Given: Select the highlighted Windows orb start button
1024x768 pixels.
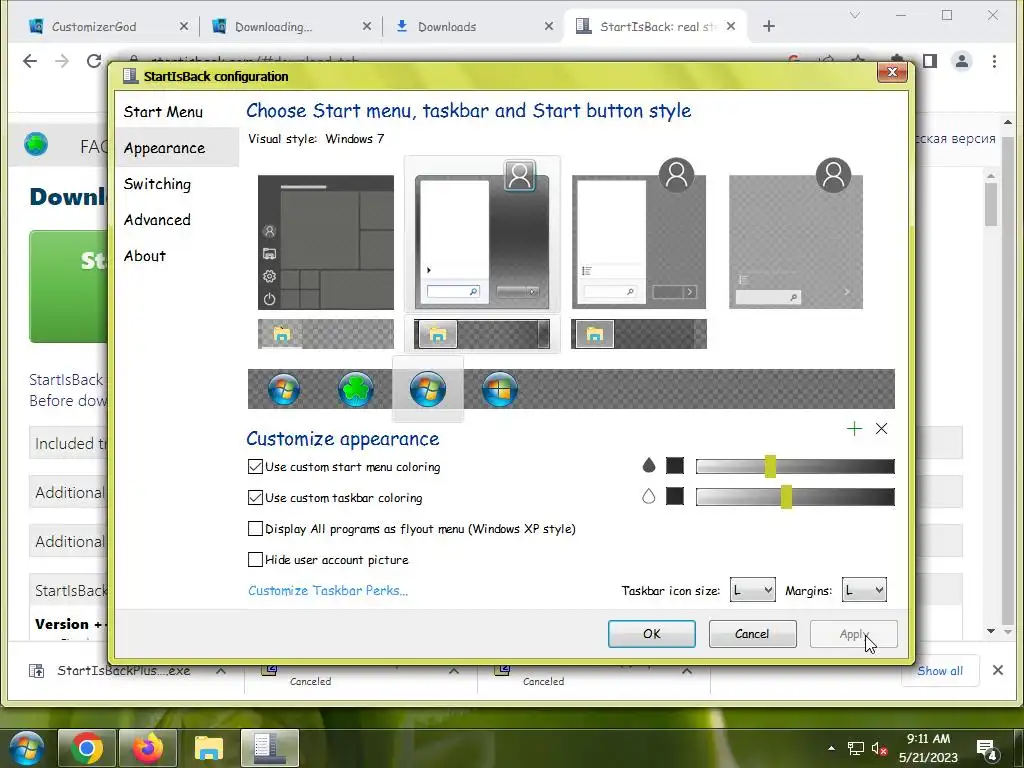Looking at the screenshot, I should [428, 389].
